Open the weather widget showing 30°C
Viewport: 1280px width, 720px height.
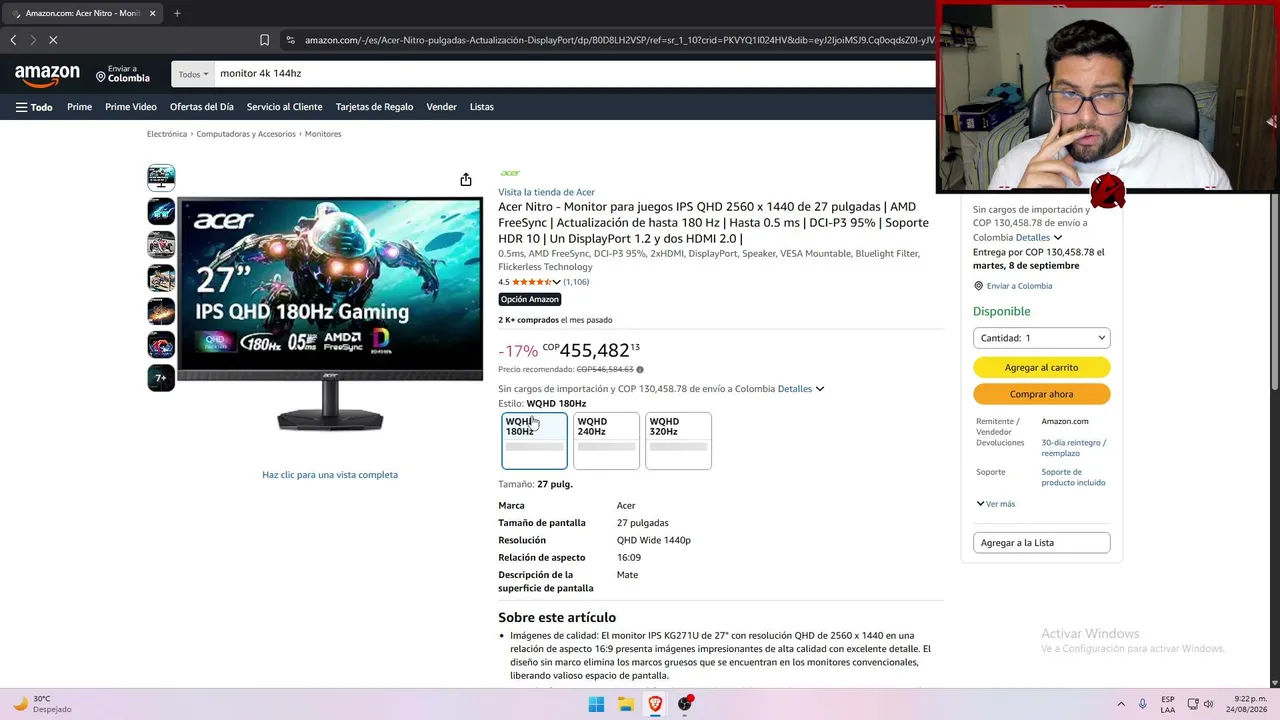coord(44,704)
